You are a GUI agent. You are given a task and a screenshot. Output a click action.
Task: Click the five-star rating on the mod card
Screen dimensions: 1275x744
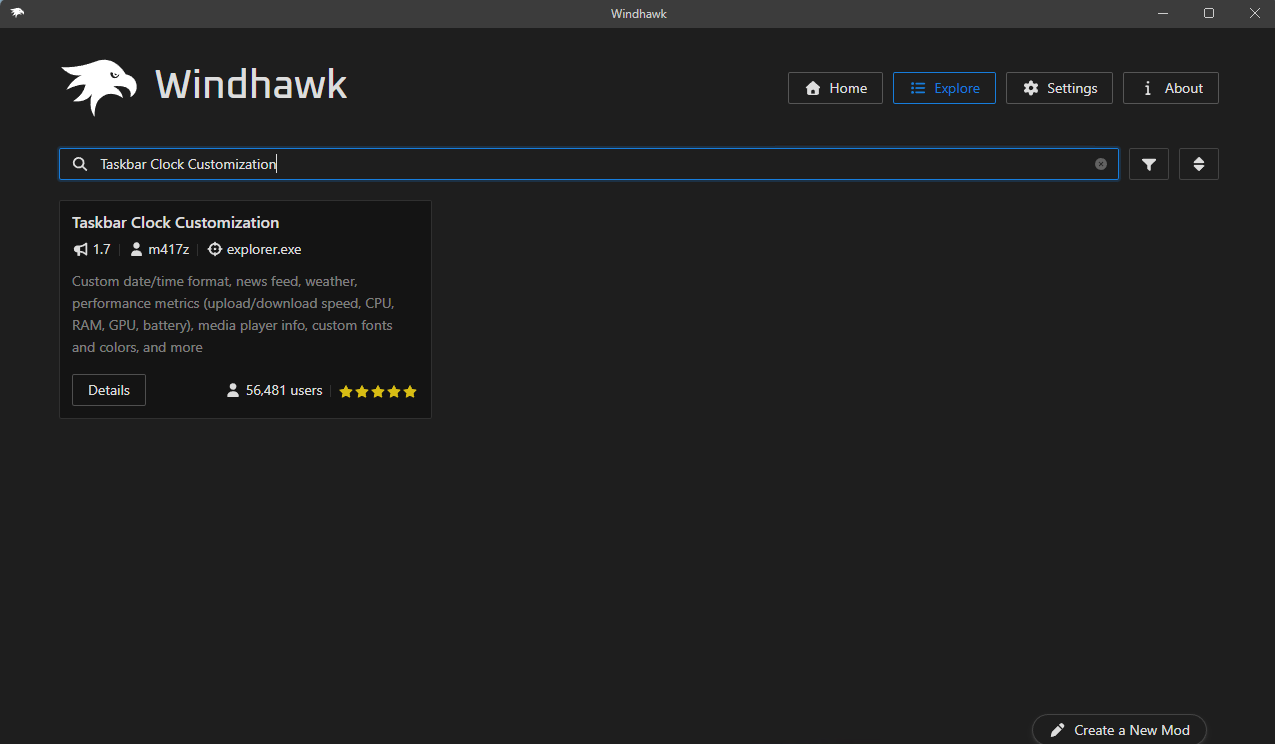click(x=377, y=391)
